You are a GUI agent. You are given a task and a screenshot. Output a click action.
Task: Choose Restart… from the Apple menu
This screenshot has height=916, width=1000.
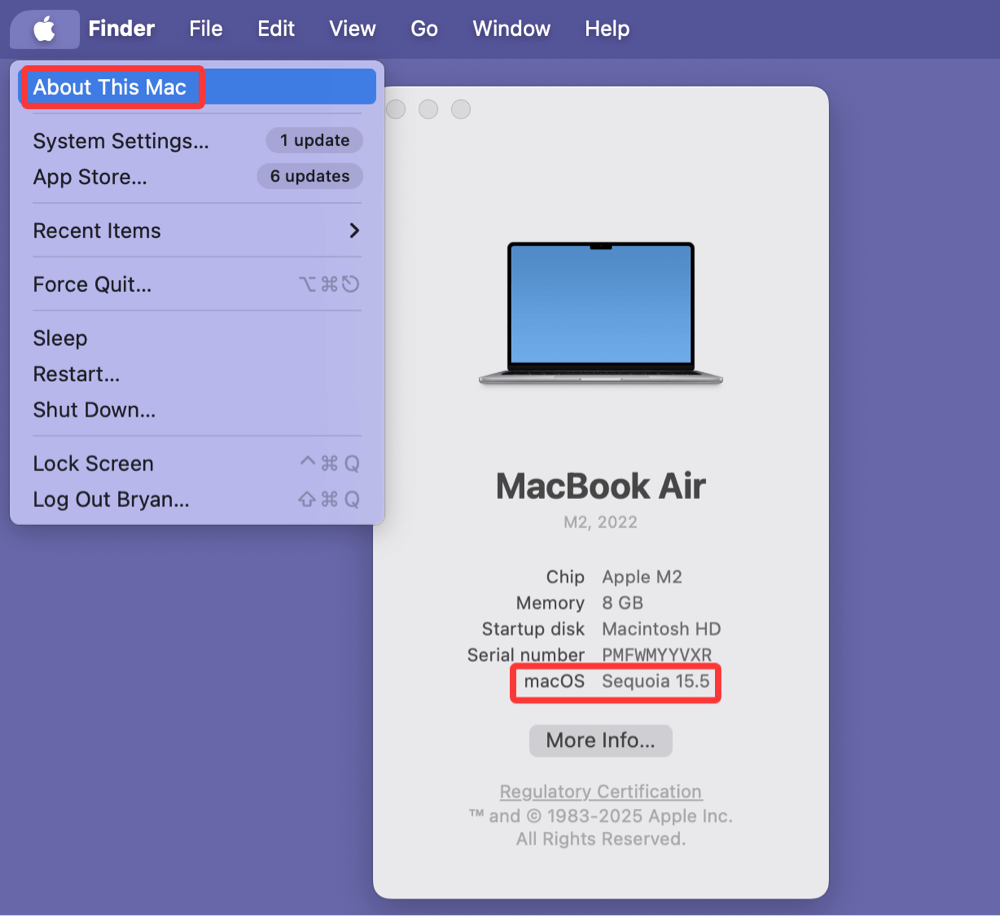pos(198,374)
